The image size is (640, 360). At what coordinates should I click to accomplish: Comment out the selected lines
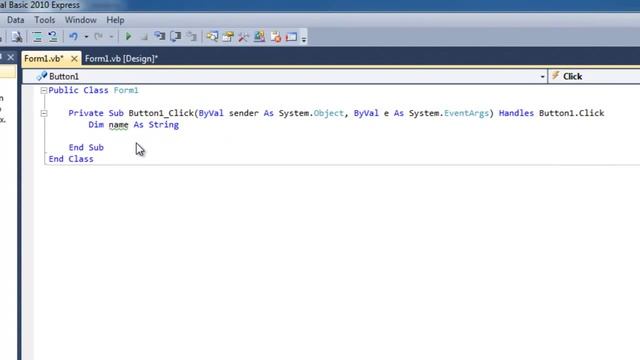[x=38, y=37]
